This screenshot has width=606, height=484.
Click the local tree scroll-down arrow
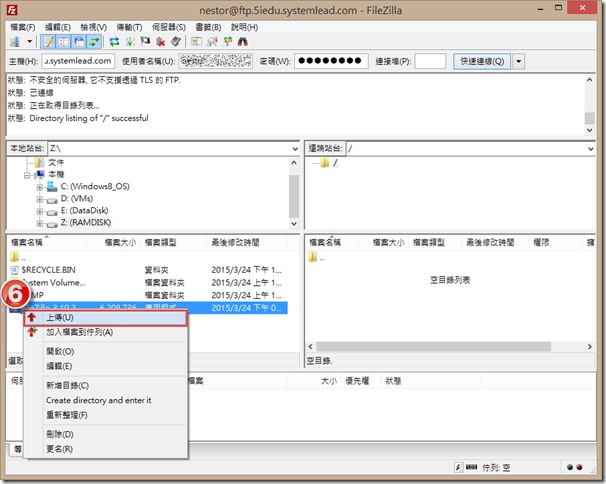point(294,223)
